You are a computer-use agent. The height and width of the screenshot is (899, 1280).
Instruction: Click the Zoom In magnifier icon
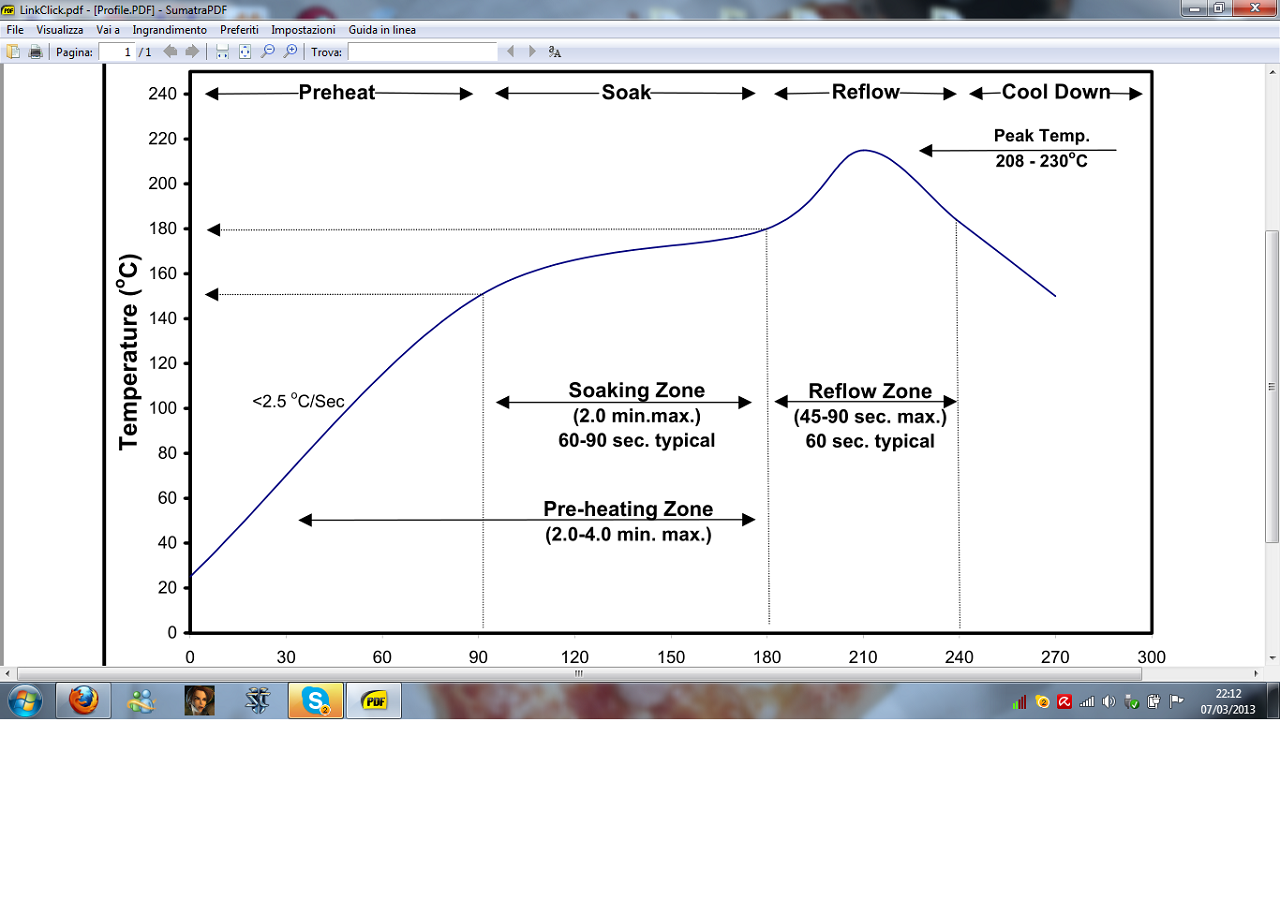pyautogui.click(x=290, y=51)
